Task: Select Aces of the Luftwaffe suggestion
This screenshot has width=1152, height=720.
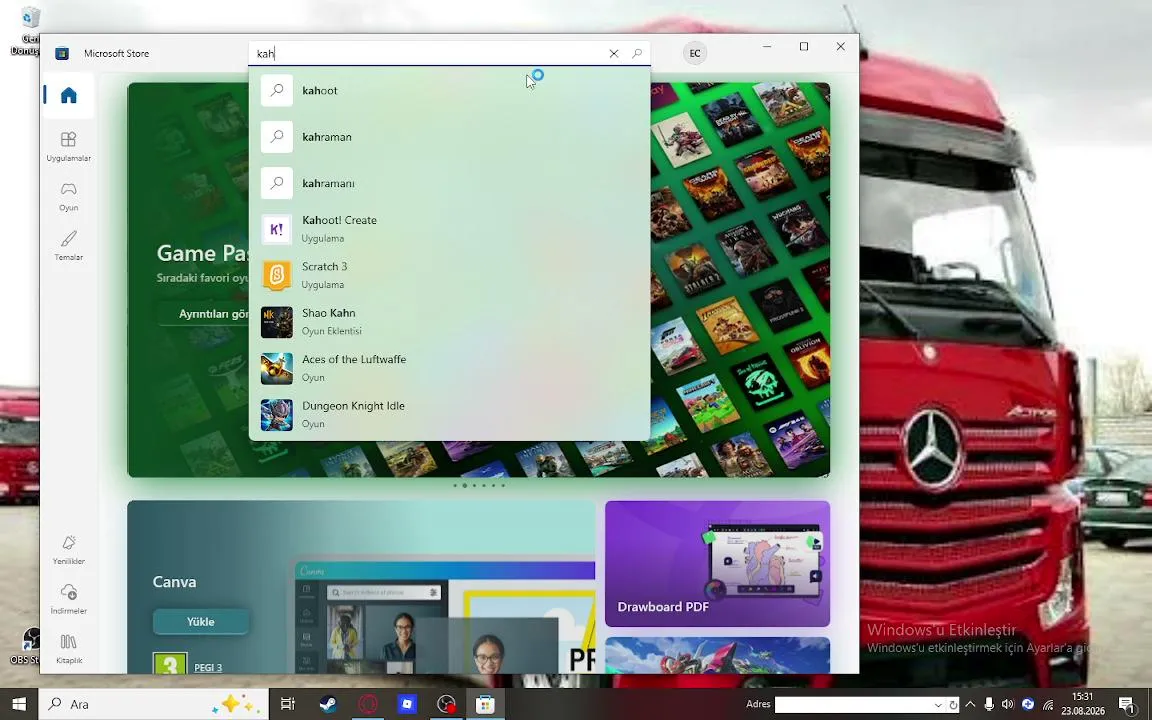Action: (x=449, y=368)
